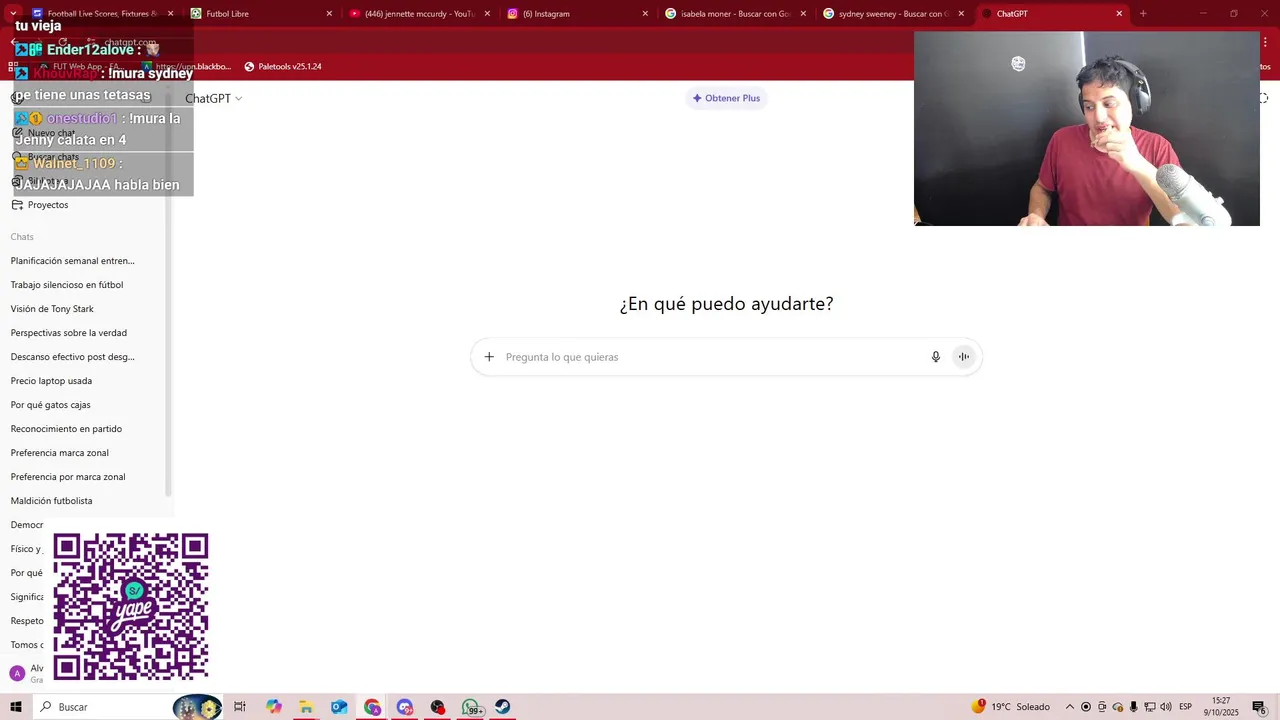1280x720 pixels.
Task: Open chat Por qué gatos cajas
Action: (51, 405)
